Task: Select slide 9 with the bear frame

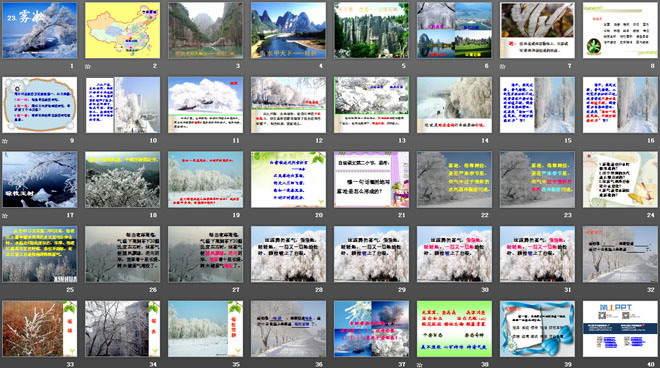Action: coord(40,105)
